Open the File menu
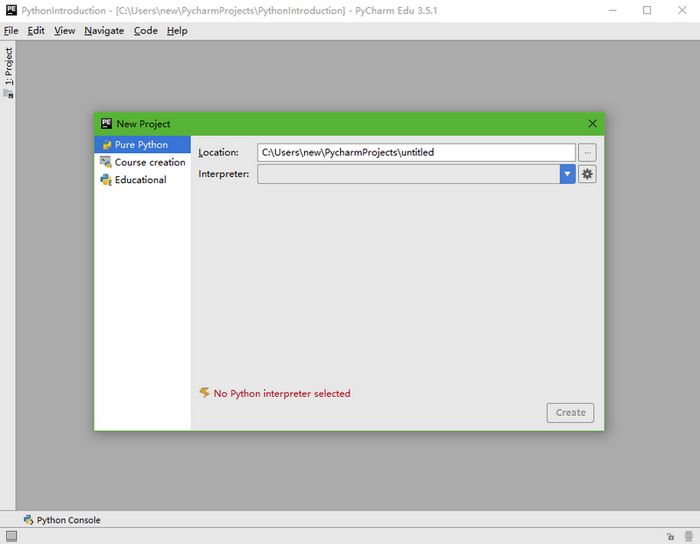The width and height of the screenshot is (700, 544). [x=11, y=31]
